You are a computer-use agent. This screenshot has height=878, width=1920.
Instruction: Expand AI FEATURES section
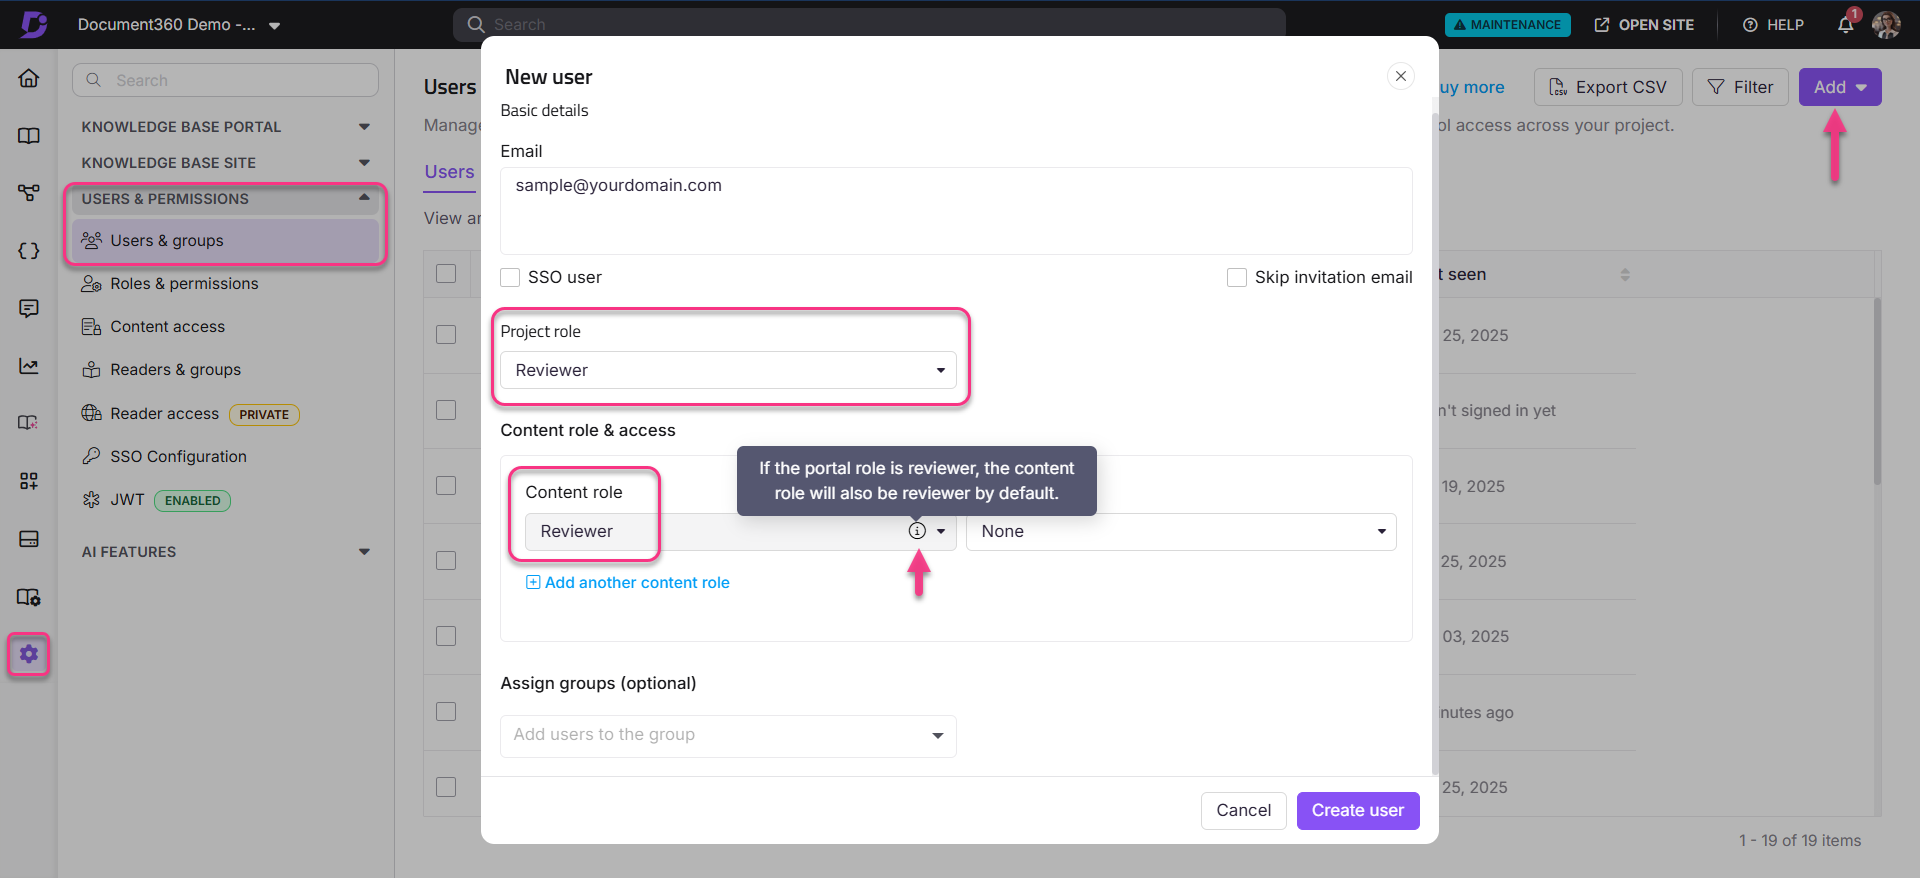click(x=226, y=552)
